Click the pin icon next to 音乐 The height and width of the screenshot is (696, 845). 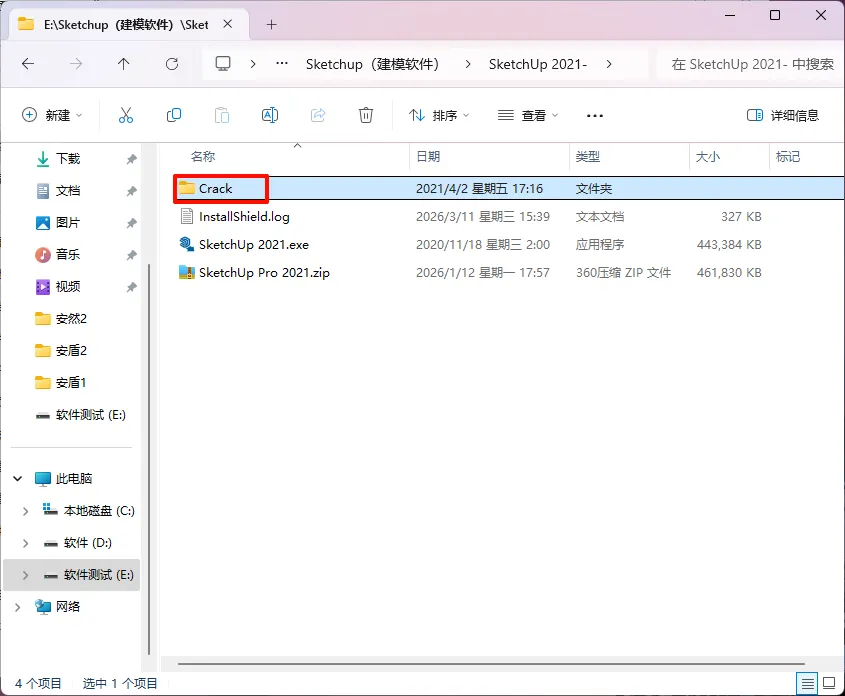(x=131, y=255)
